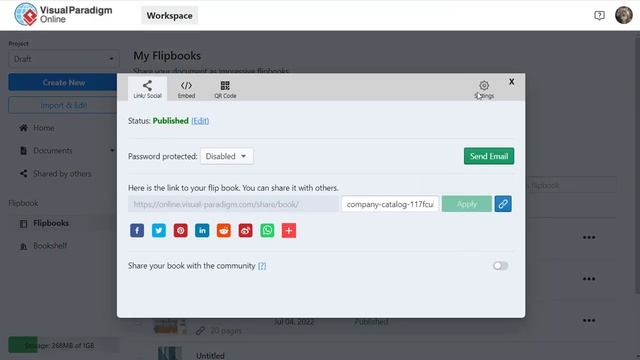Click the Apply button
The height and width of the screenshot is (360, 640).
click(467, 204)
